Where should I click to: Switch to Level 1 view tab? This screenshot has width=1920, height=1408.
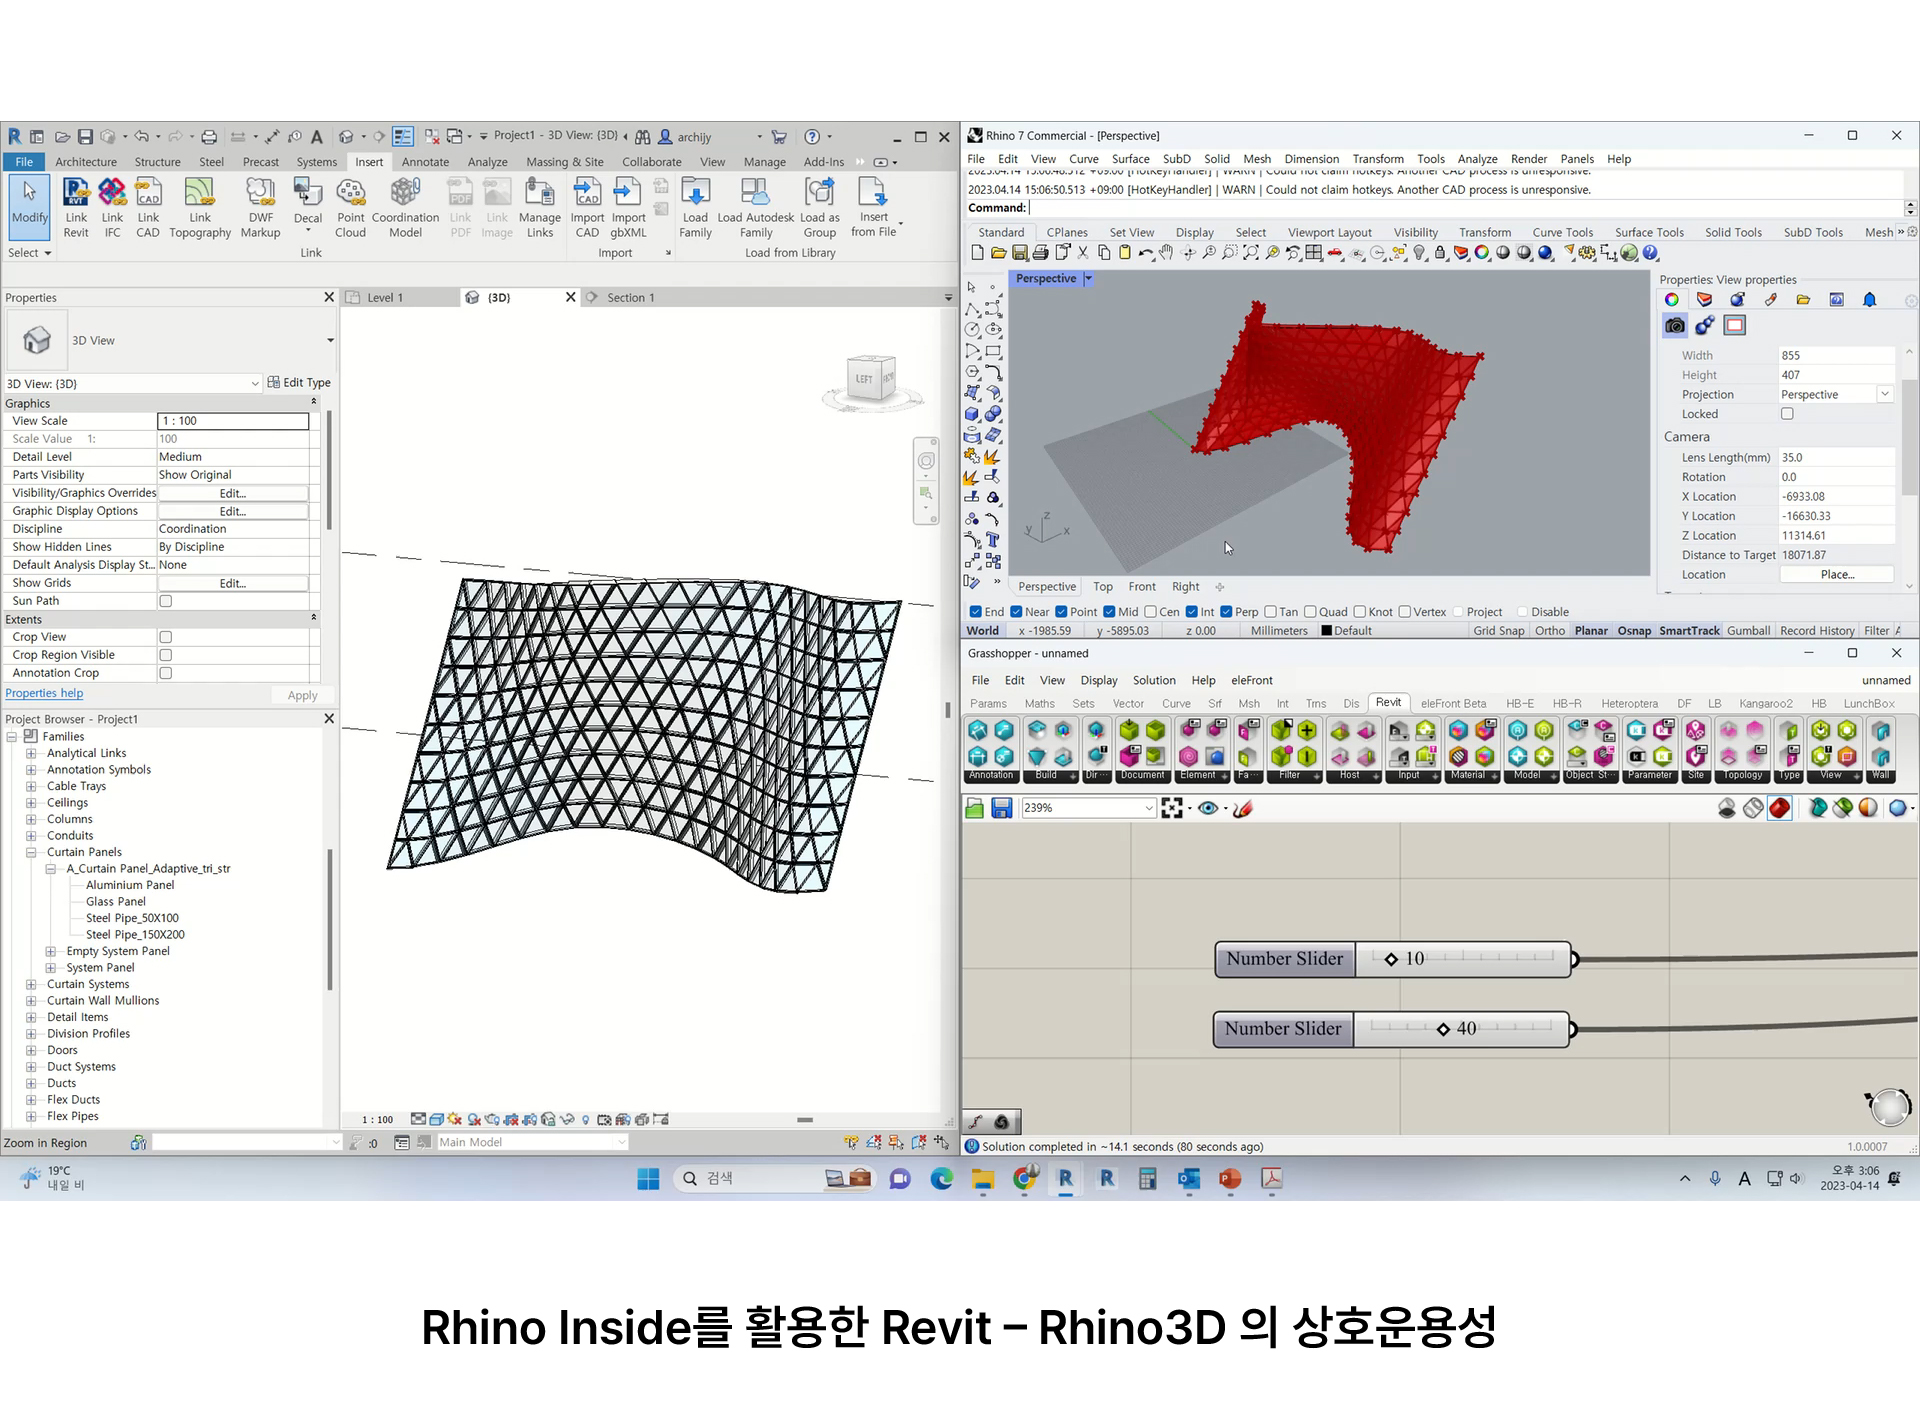coord(384,298)
